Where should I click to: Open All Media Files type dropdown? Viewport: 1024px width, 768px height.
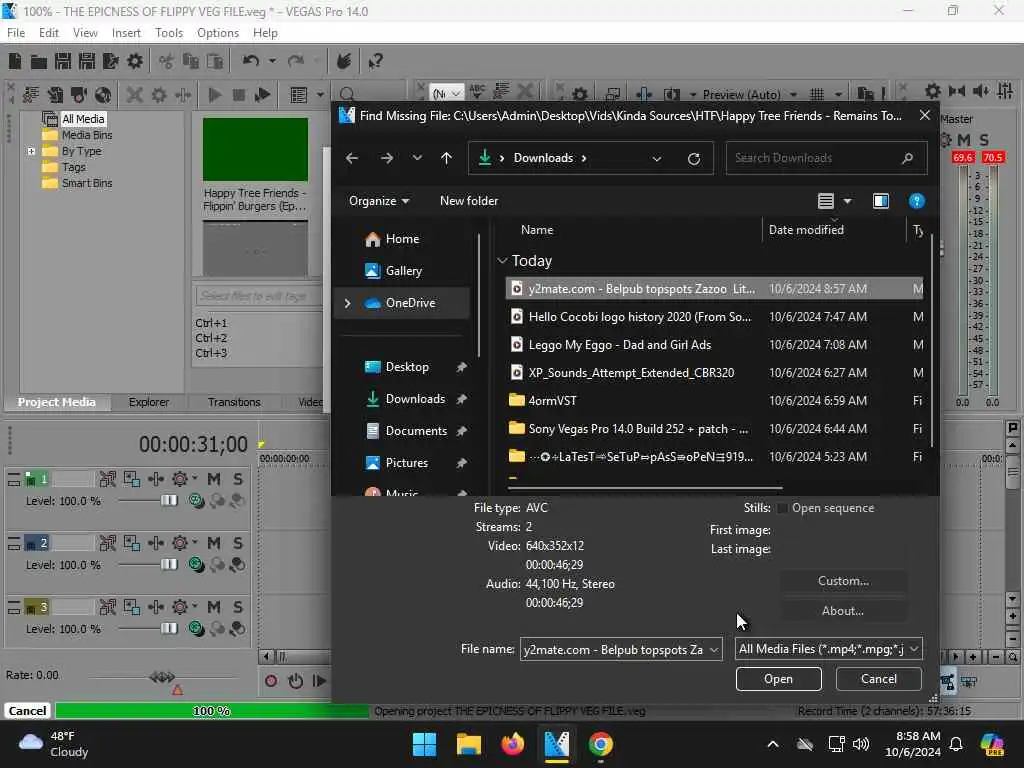click(x=913, y=649)
